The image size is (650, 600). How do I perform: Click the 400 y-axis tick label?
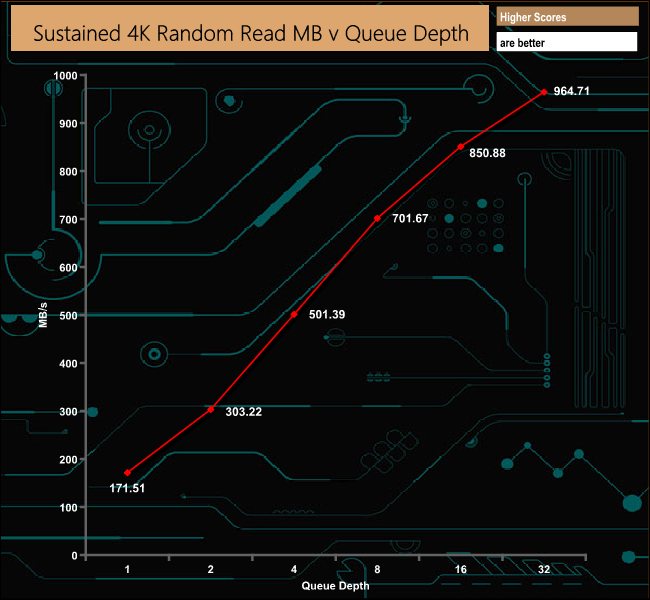pos(68,364)
